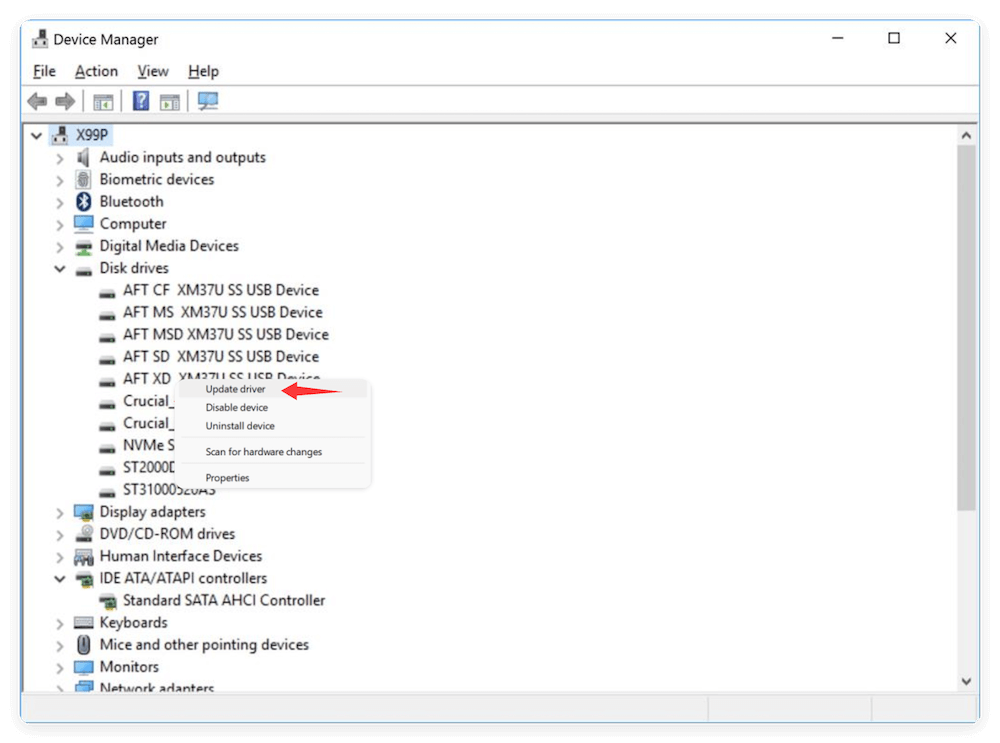Click Disable device in the context menu
Viewport: 1000px width, 743px height.
pos(236,407)
